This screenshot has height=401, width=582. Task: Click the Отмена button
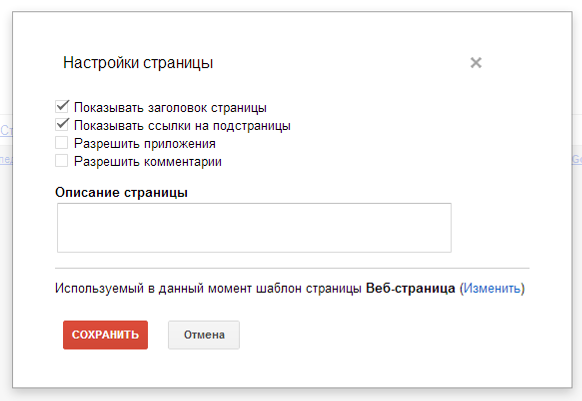[x=204, y=335]
